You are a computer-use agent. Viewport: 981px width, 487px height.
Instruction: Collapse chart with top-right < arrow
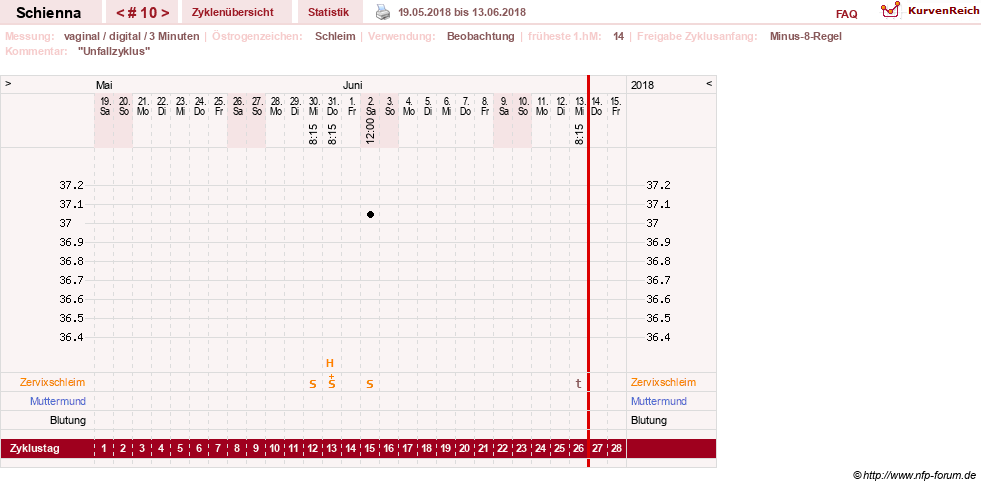(x=709, y=83)
